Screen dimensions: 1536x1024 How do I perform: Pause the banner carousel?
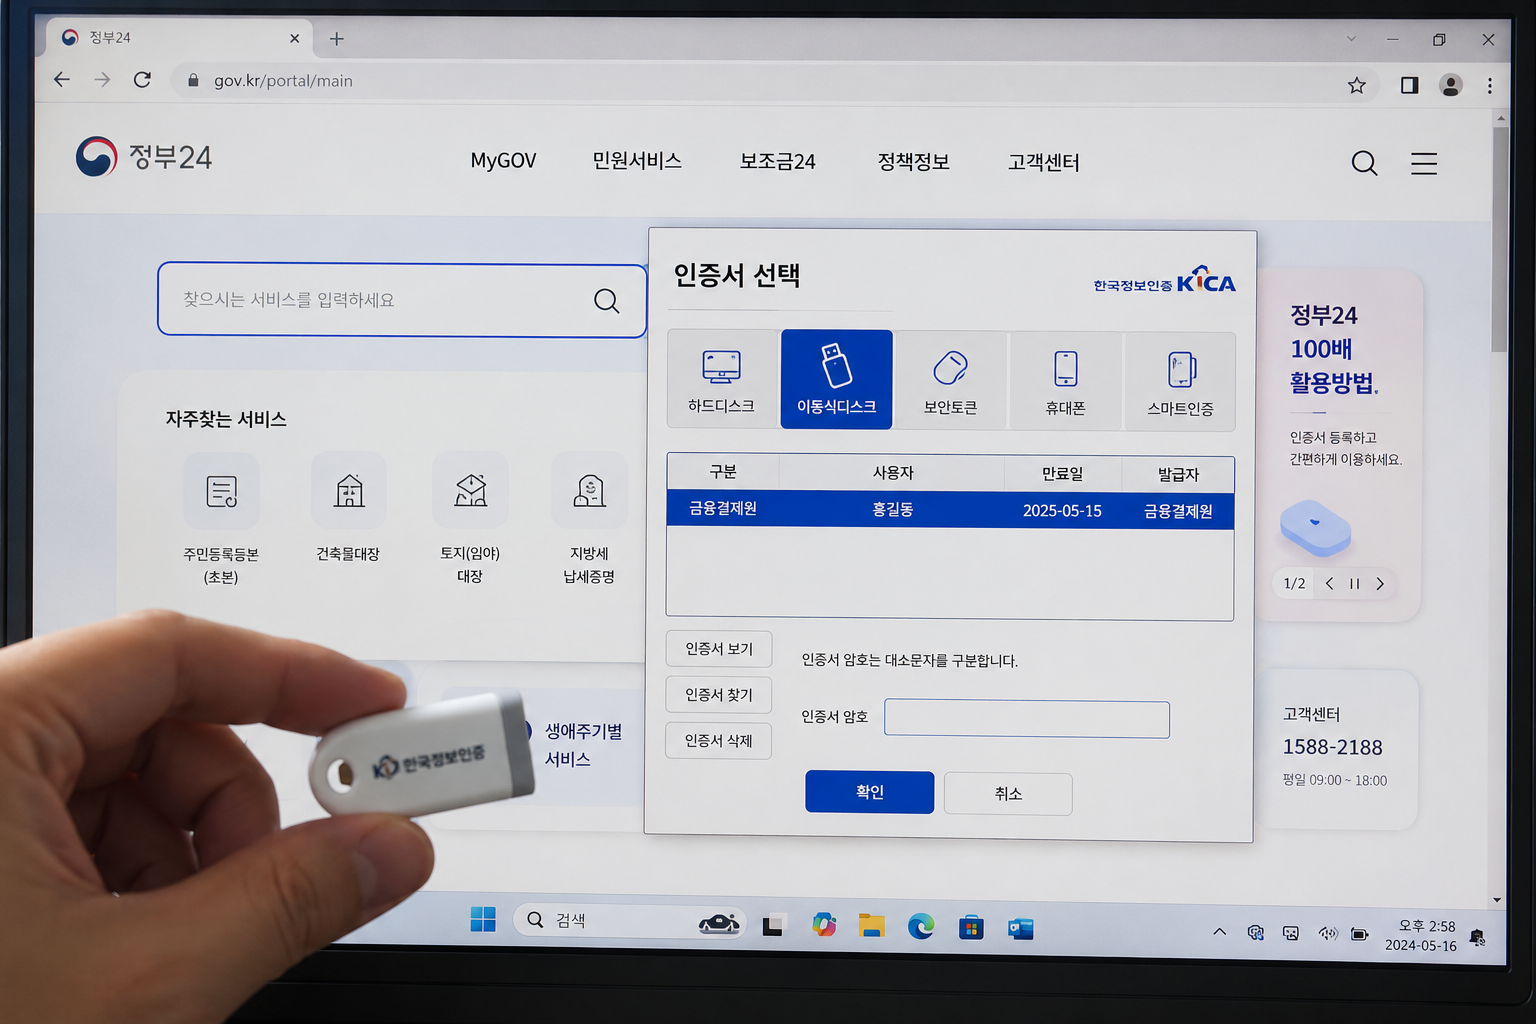pos(1354,584)
